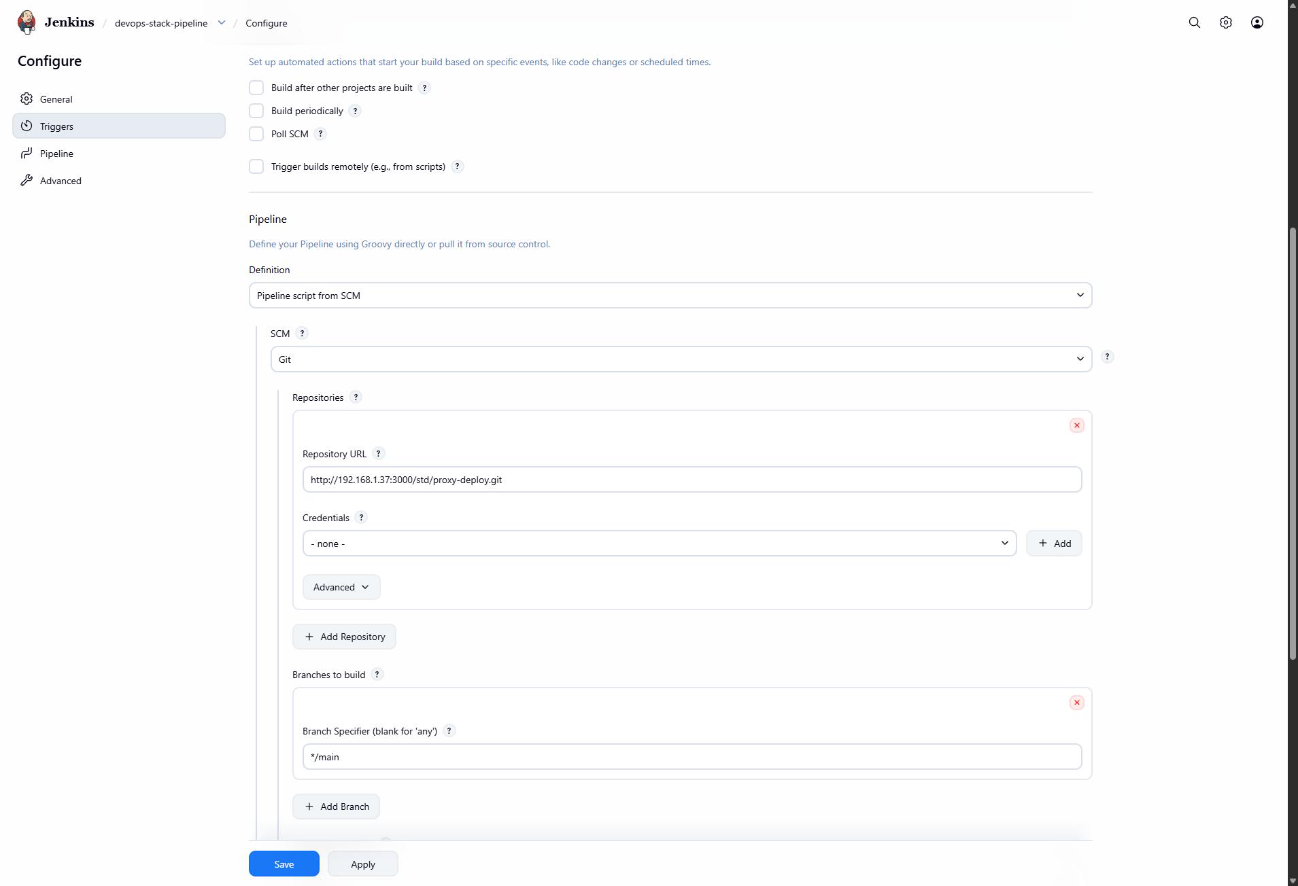Enable Build after other projects are built
Viewport: 1298px width, 886px height.
point(256,88)
